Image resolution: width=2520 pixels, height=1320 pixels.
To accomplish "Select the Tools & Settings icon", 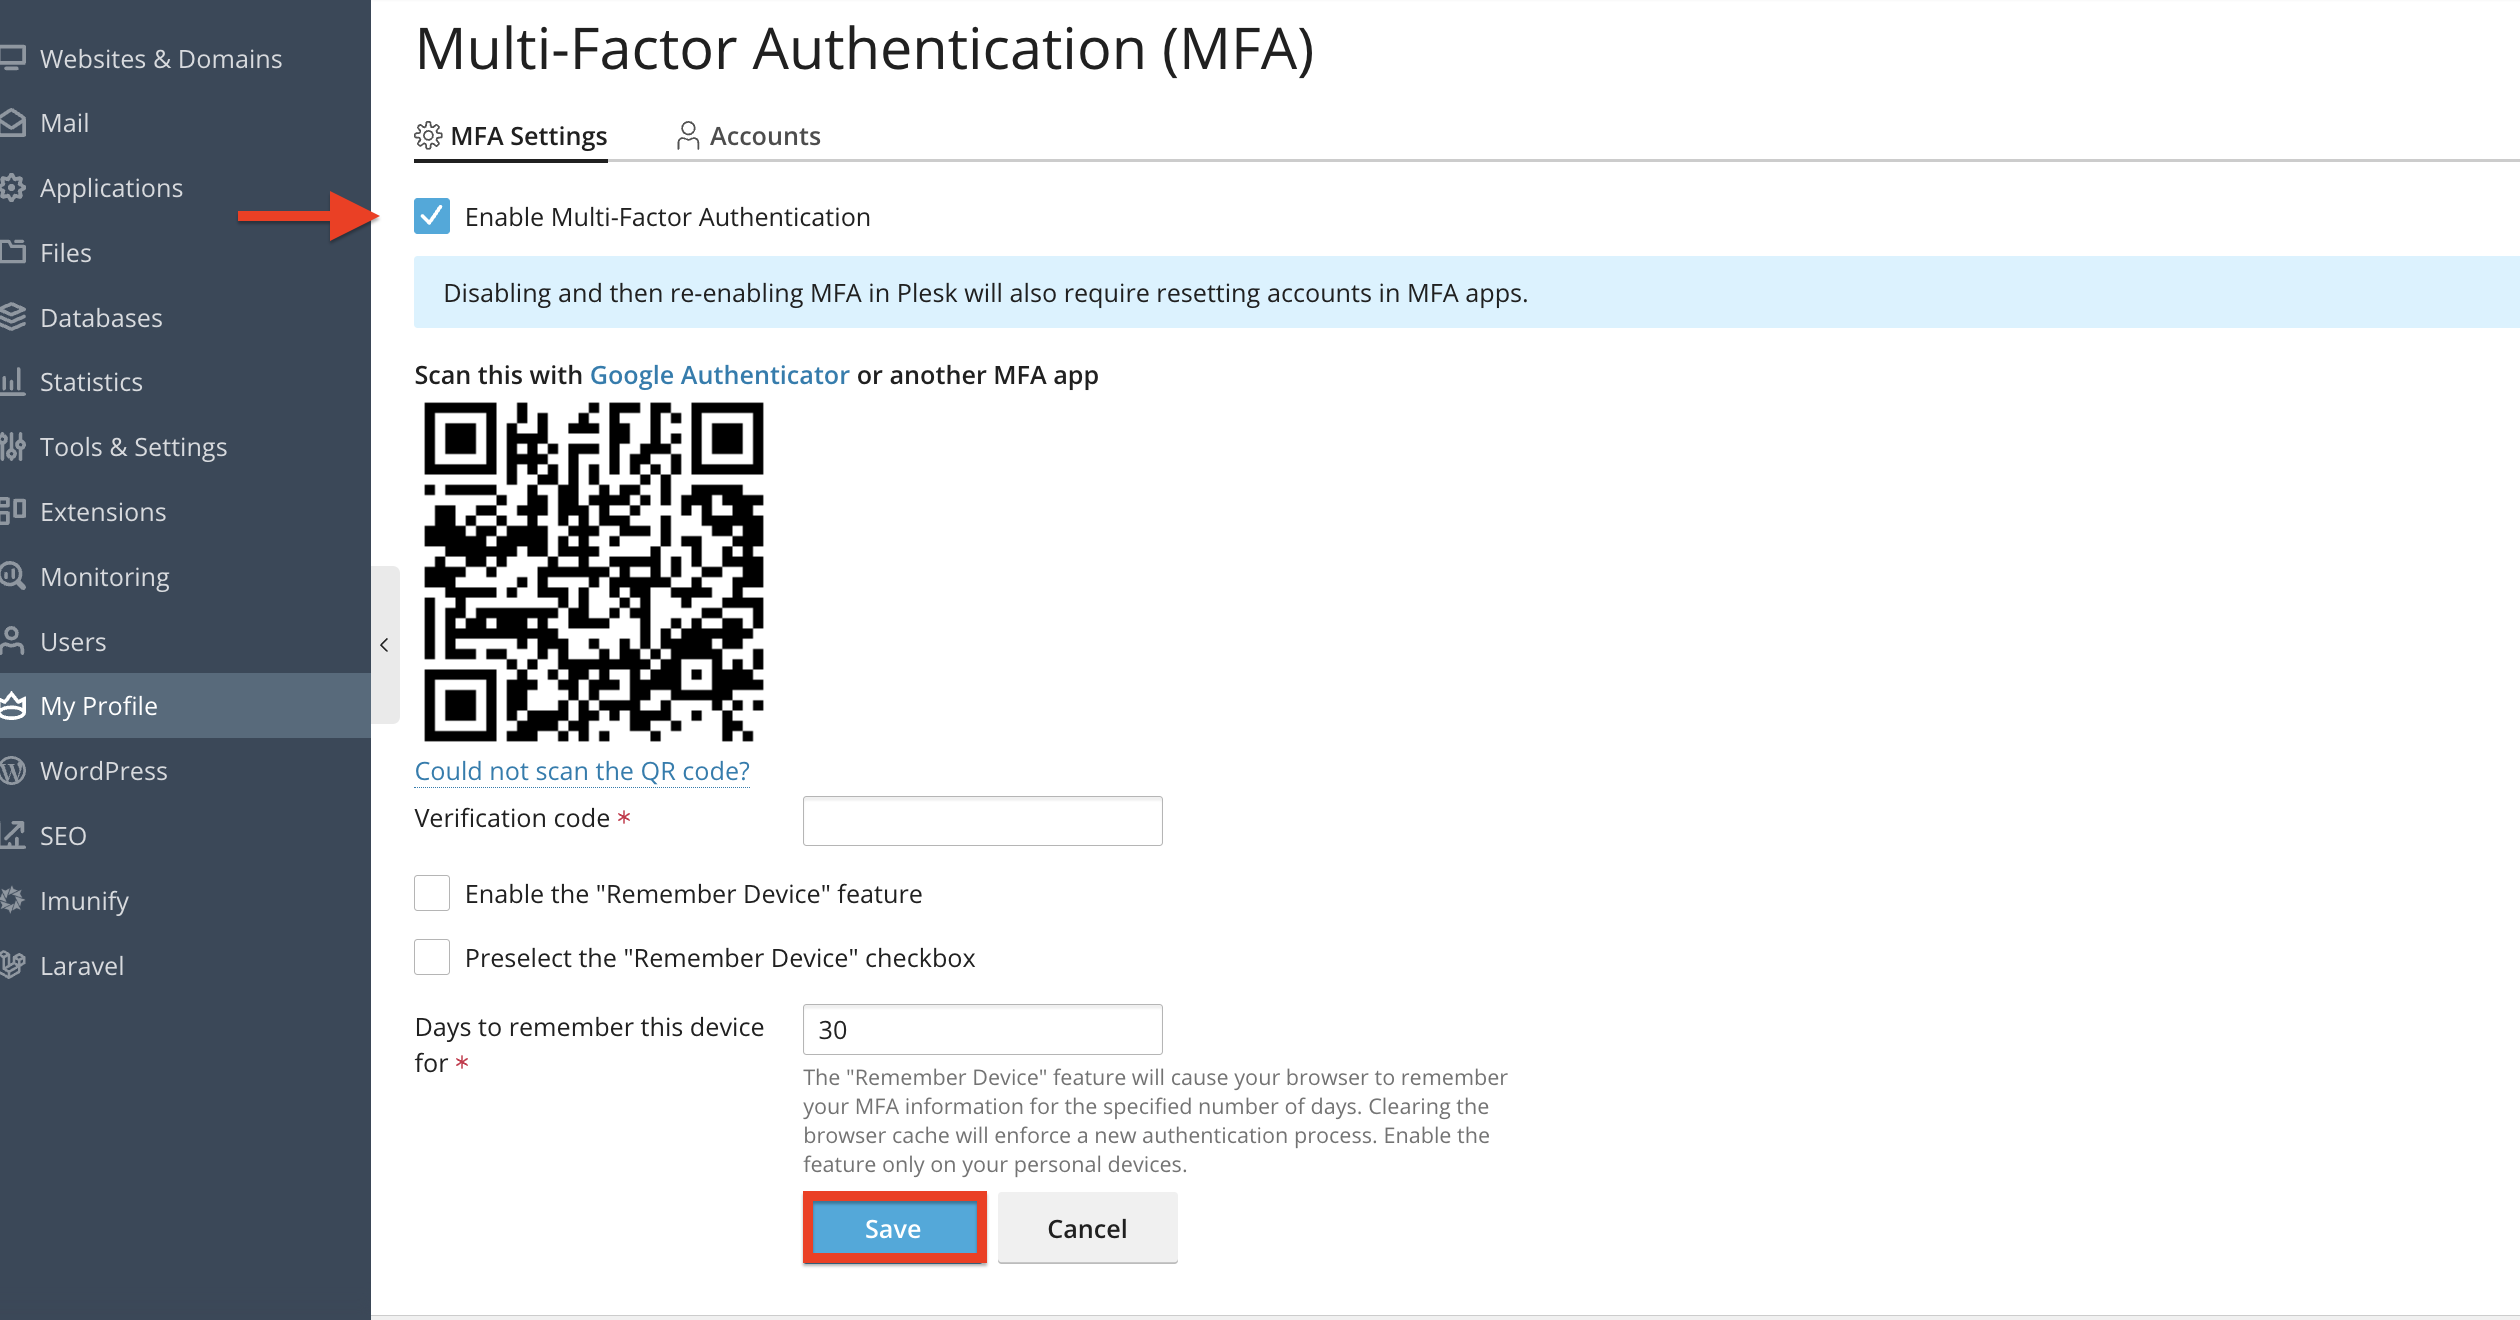I will (14, 446).
